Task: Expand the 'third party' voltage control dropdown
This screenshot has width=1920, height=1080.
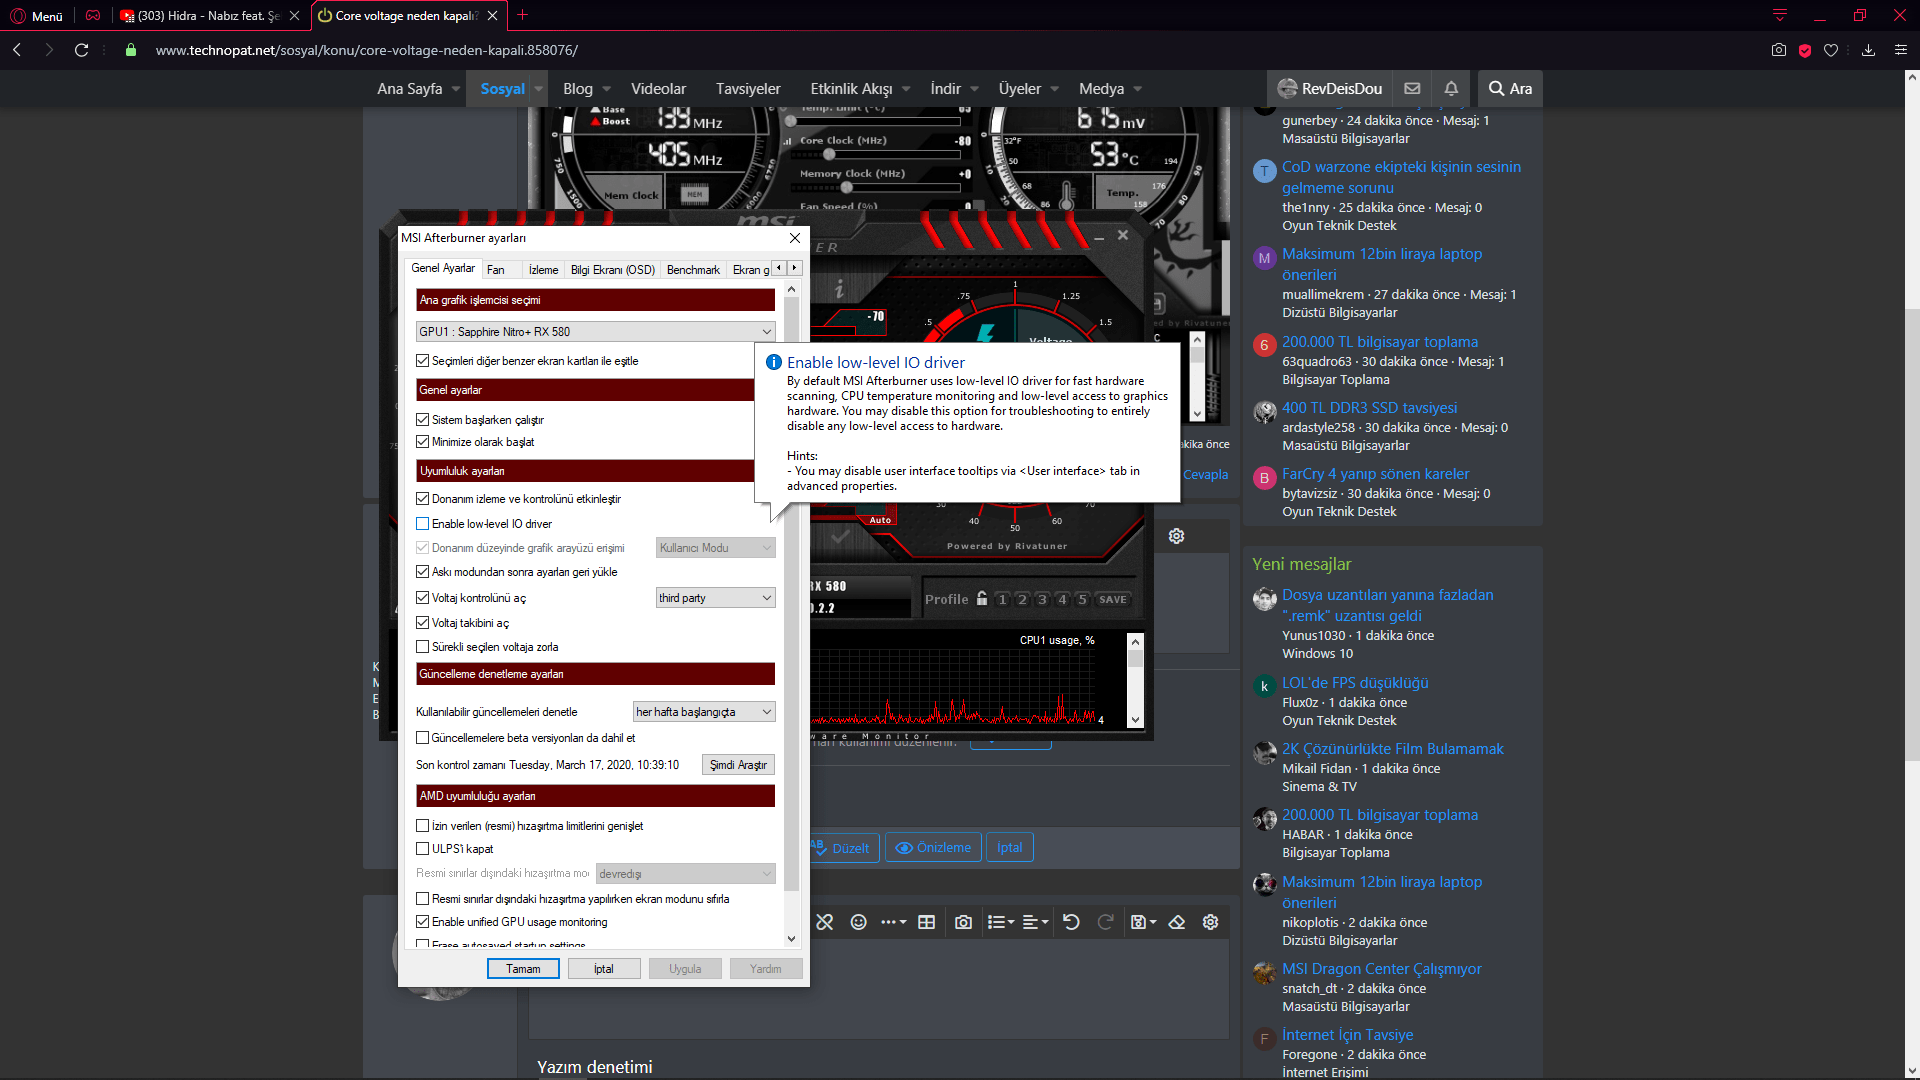Action: (715, 598)
